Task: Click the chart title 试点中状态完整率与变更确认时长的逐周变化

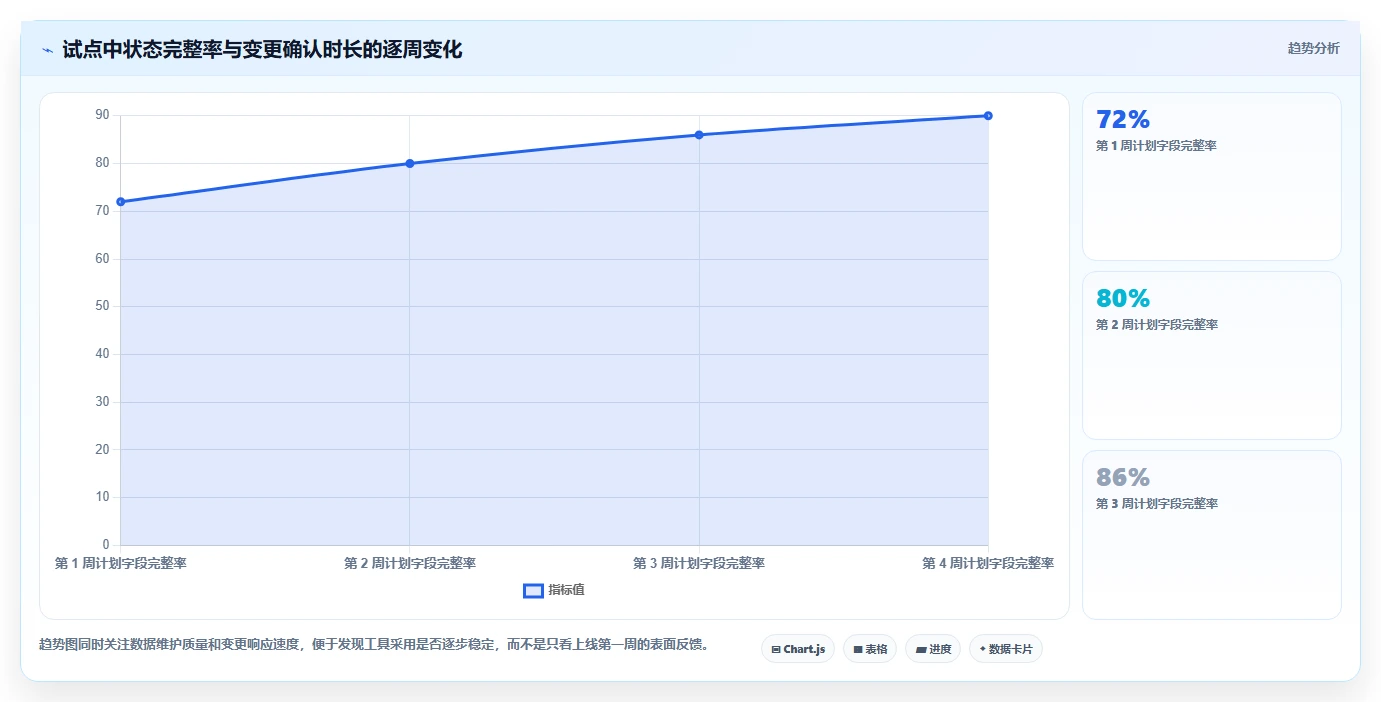Action: click(262, 49)
